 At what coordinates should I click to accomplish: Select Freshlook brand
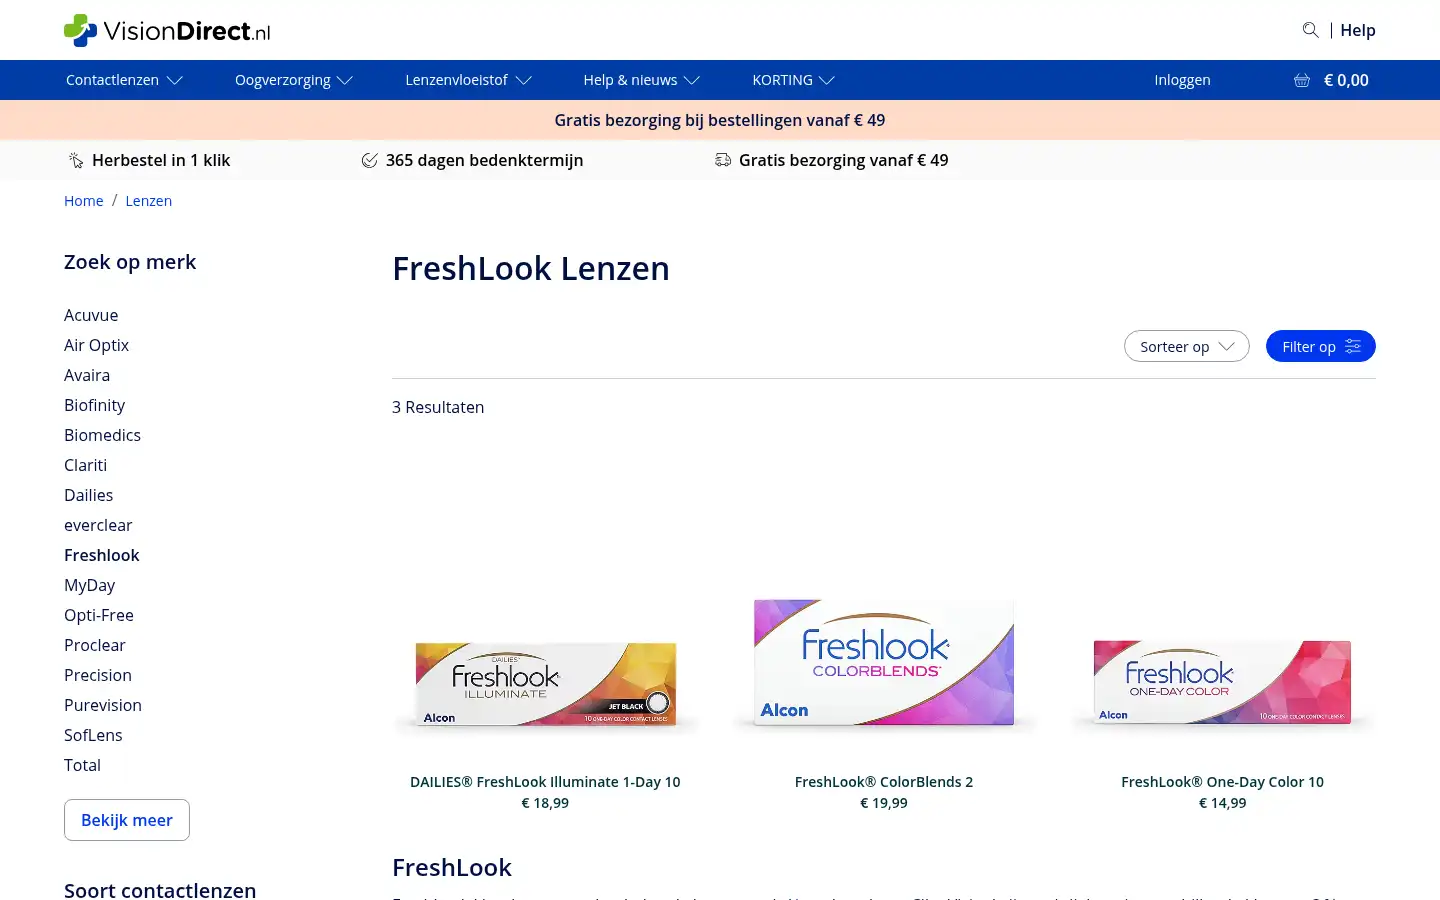tap(101, 555)
